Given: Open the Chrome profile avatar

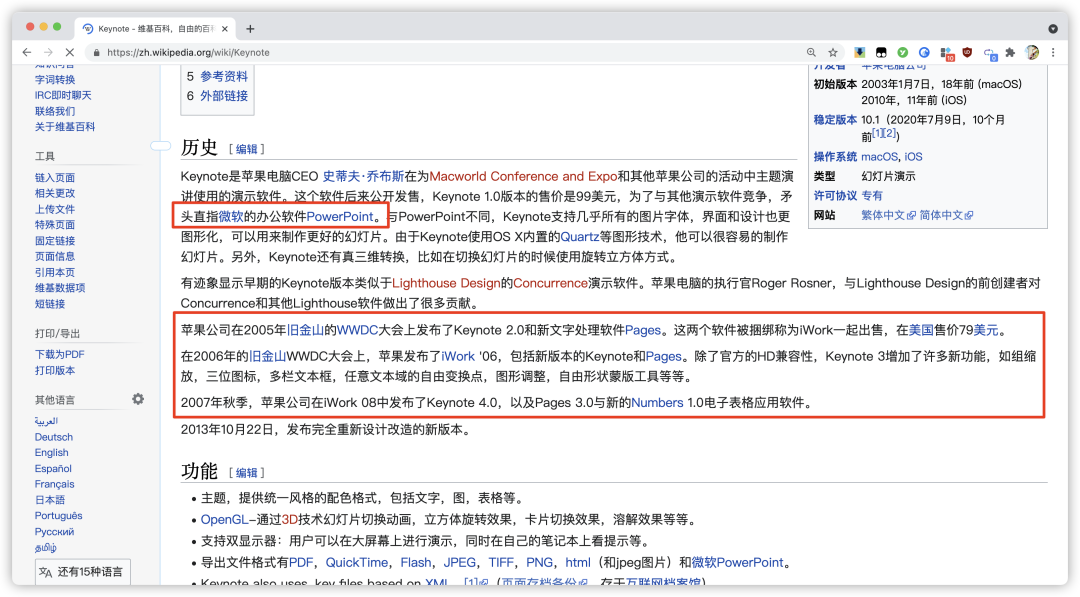Looking at the screenshot, I should [1032, 52].
